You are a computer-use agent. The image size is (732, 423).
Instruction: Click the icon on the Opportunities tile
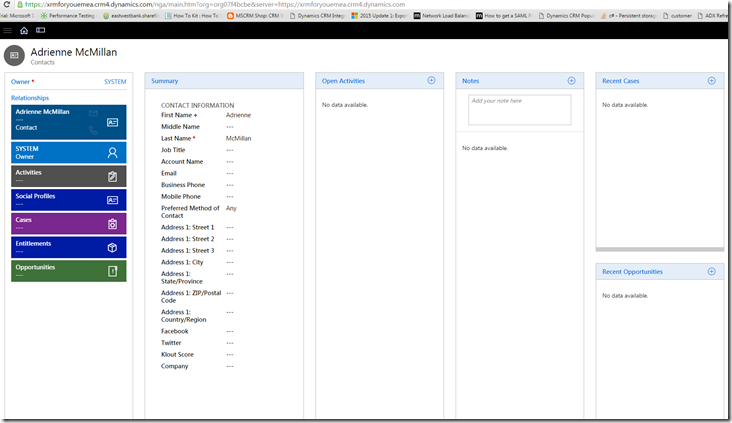113,271
